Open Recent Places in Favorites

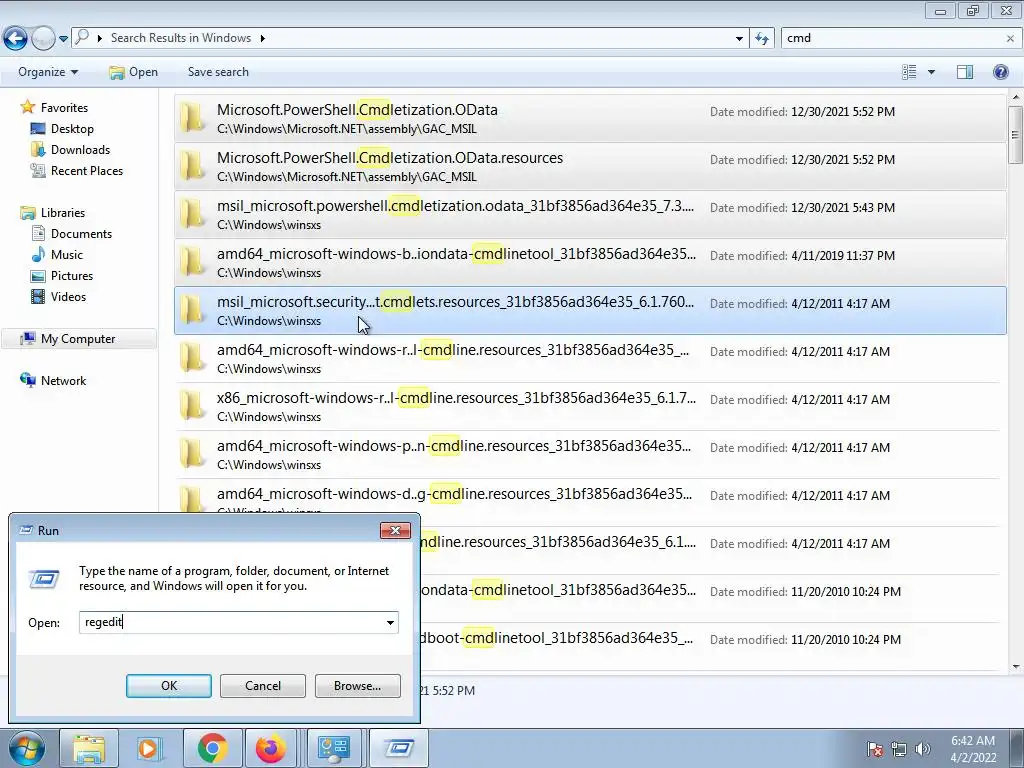tap(86, 170)
